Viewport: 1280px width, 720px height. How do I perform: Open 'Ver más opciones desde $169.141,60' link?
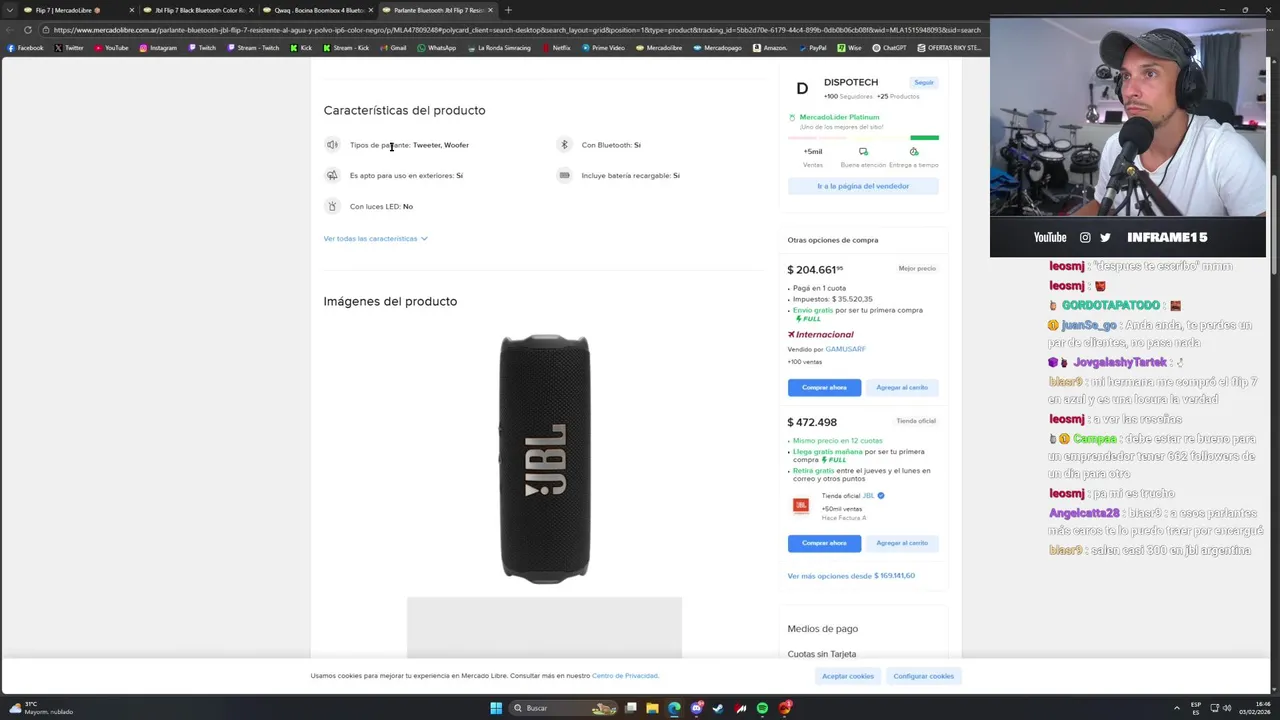point(851,576)
